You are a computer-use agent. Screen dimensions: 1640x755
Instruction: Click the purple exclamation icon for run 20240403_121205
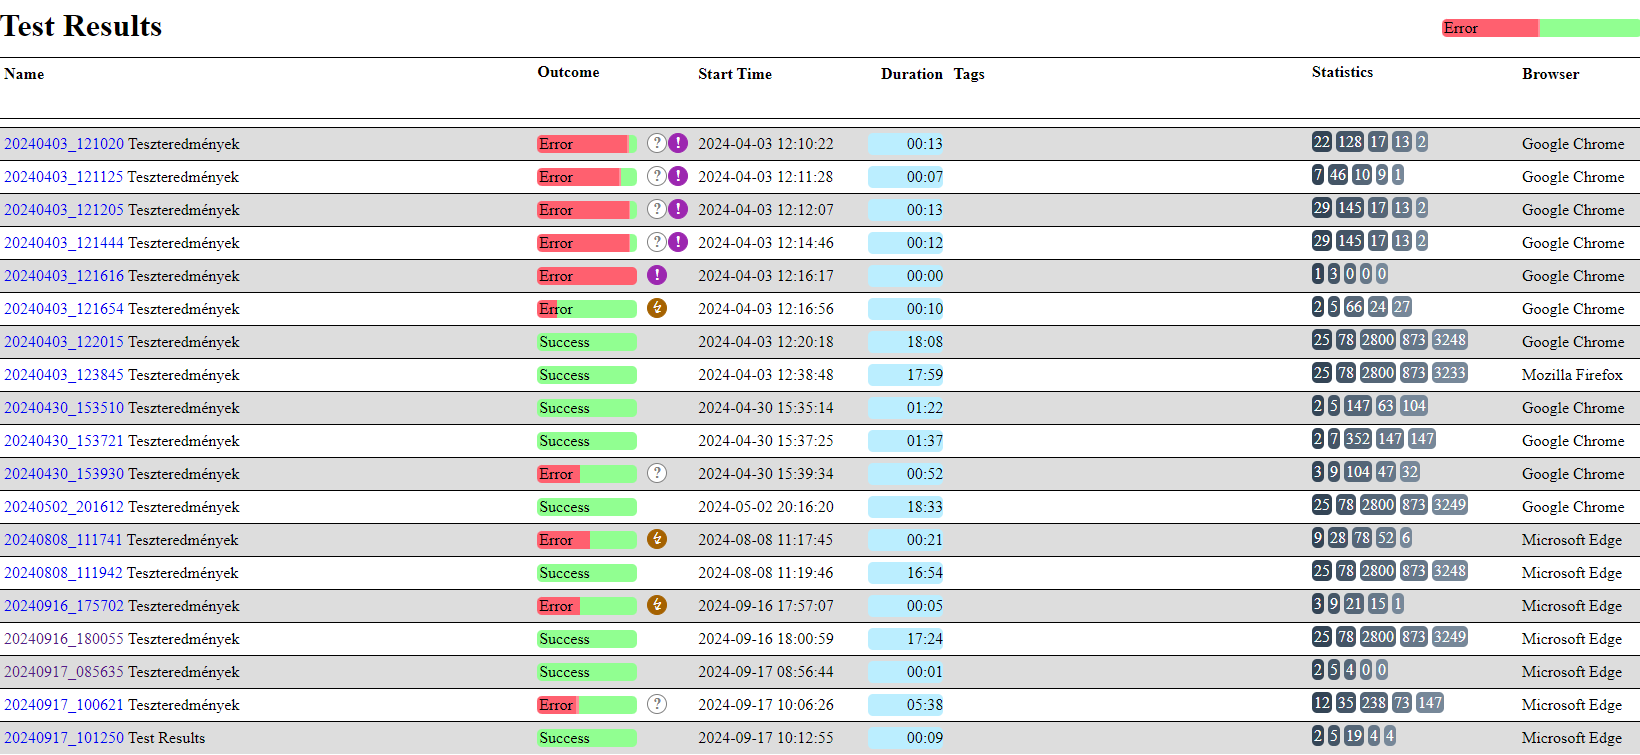click(x=678, y=209)
